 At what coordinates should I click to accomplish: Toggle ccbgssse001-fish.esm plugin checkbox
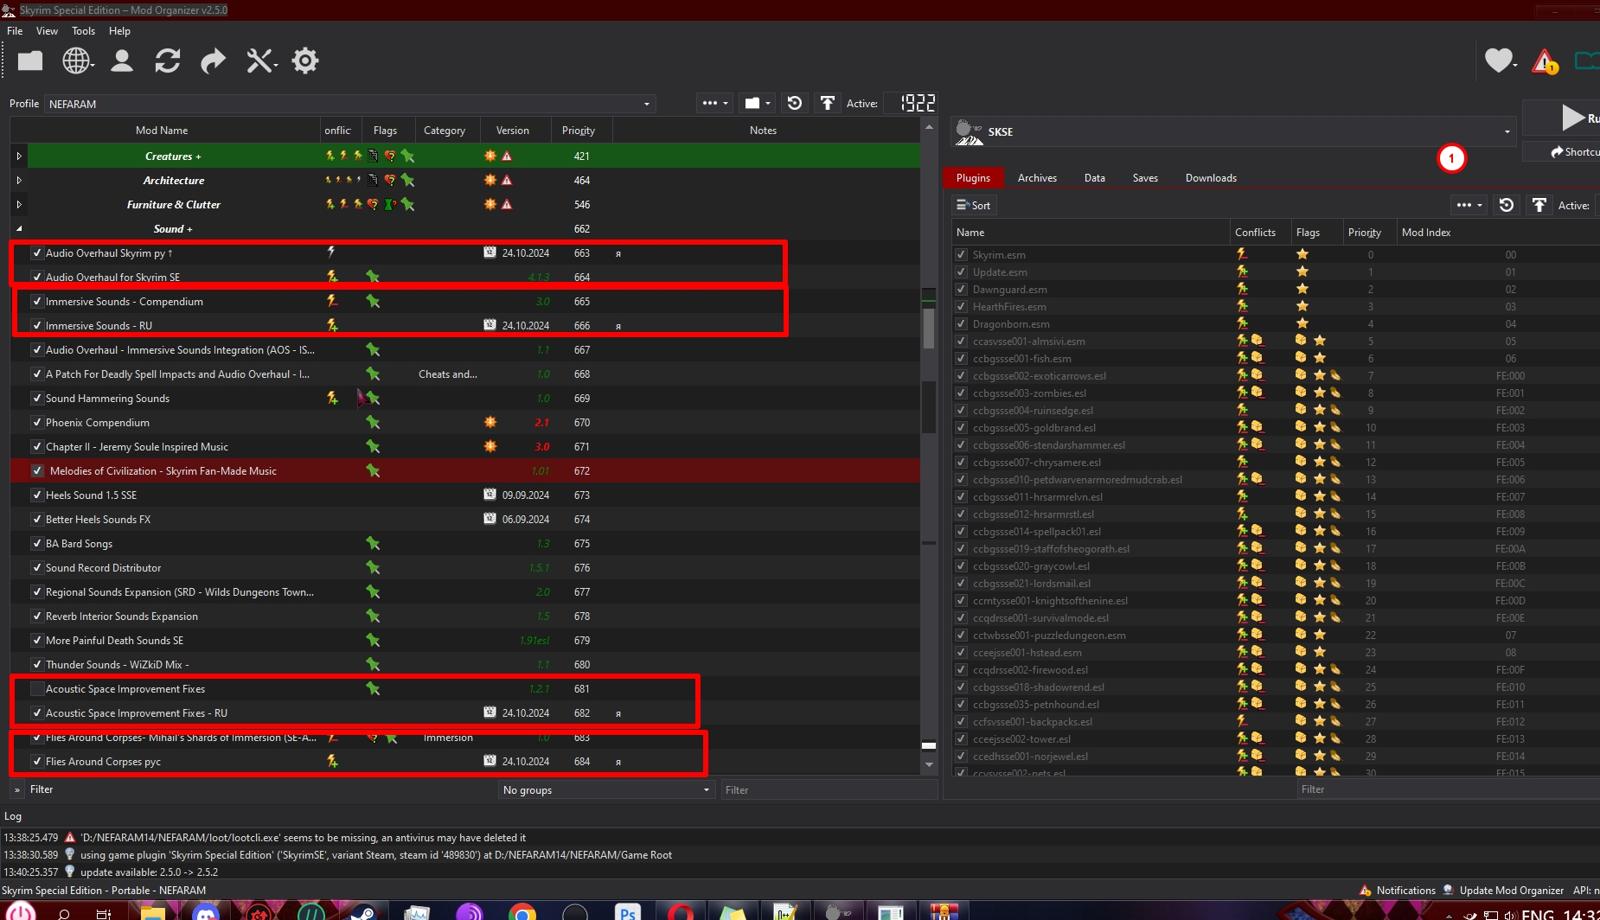(x=961, y=358)
